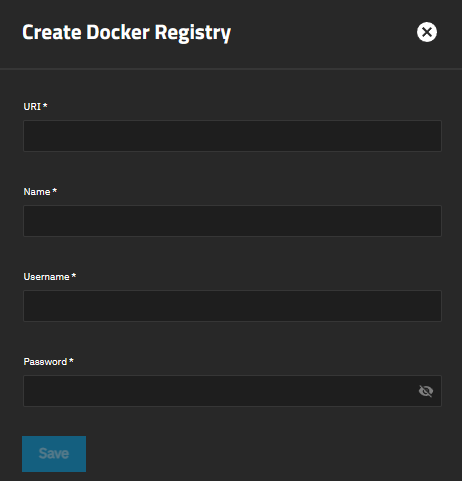Click the URI field label
462x481 pixels.
32,107
